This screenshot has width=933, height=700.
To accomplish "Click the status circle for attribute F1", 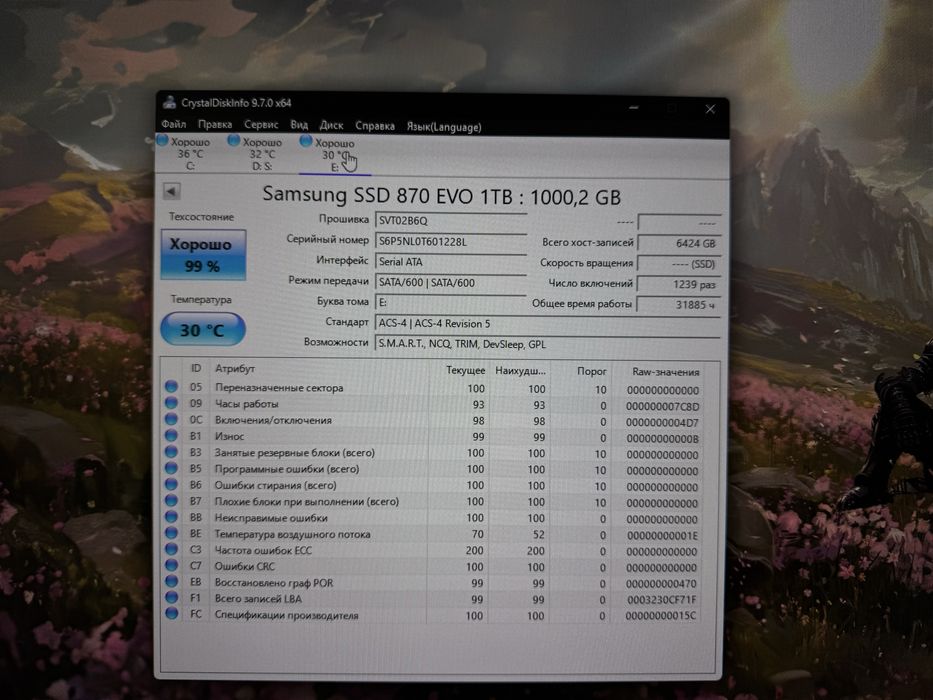I will 171,597.
